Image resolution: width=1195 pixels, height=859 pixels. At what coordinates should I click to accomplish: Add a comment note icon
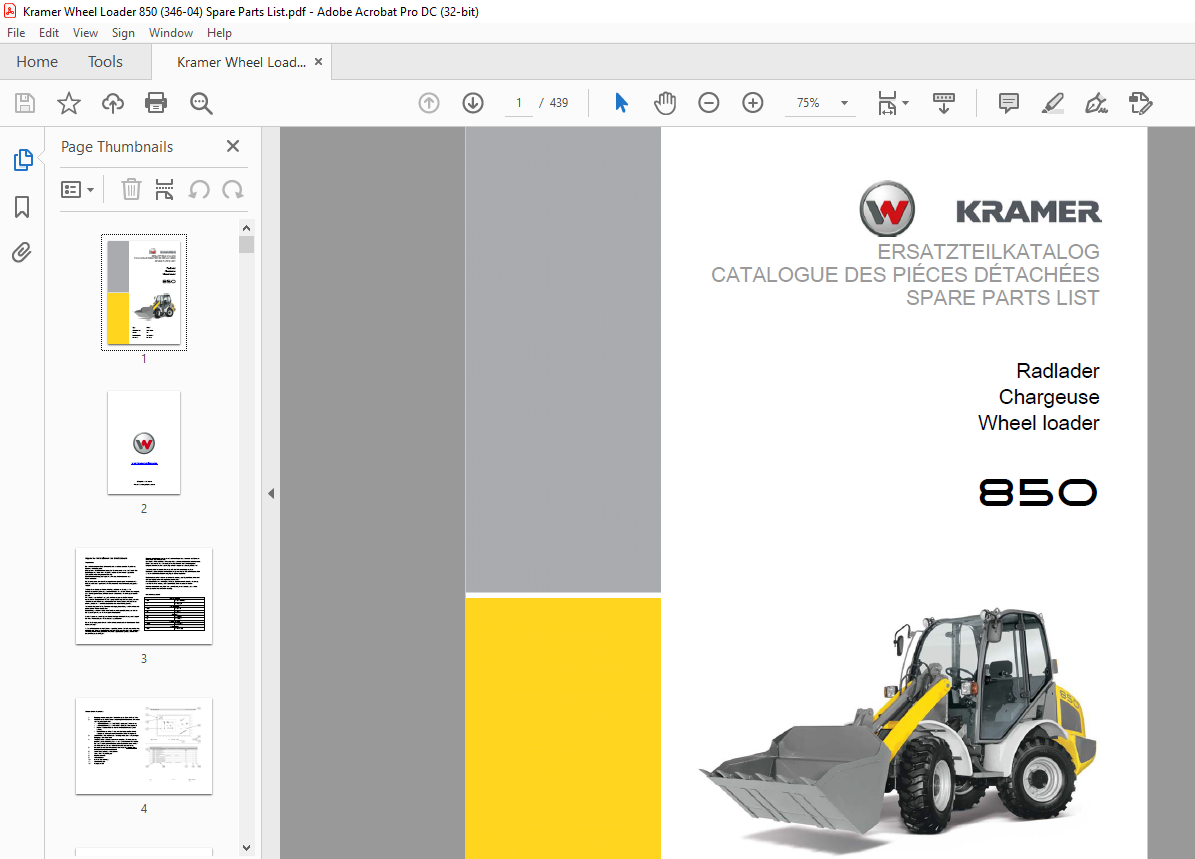(x=1008, y=103)
